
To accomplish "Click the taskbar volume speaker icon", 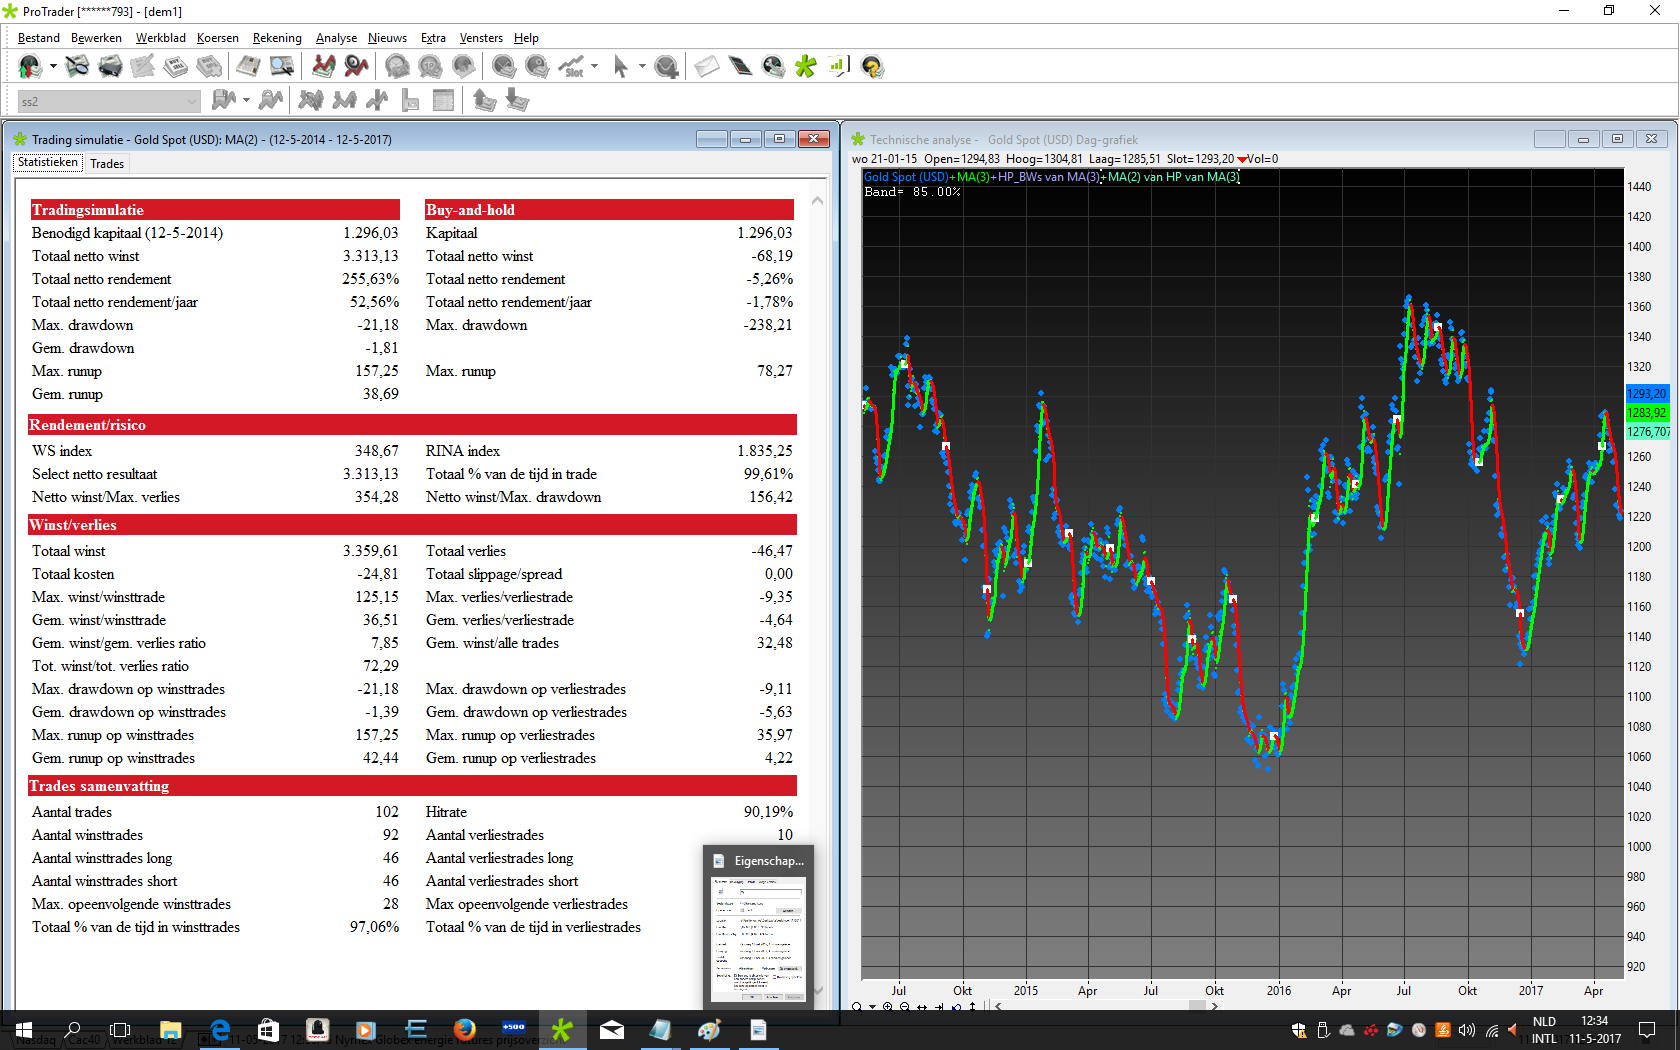I will click(1467, 1030).
